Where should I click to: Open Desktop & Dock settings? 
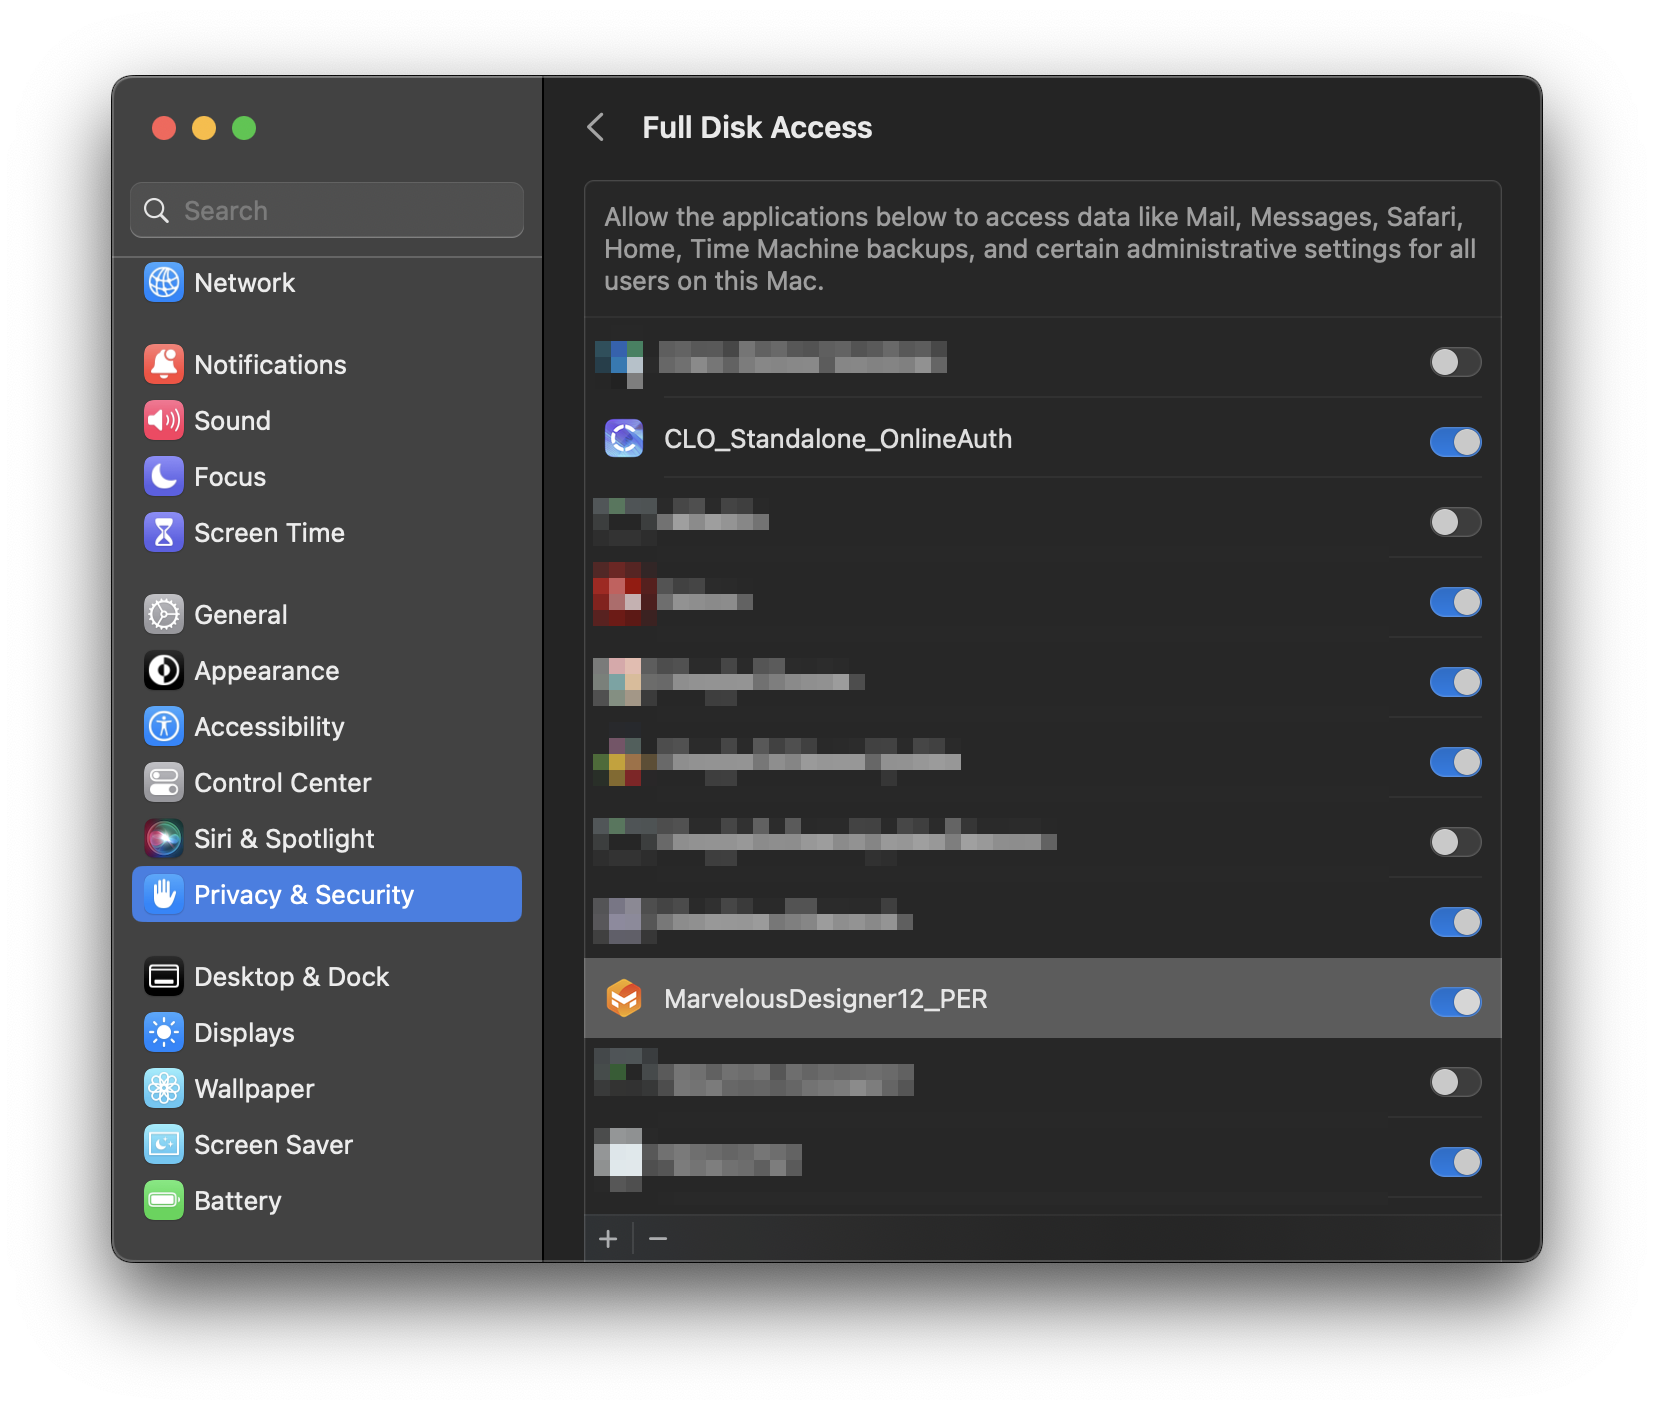(x=291, y=976)
